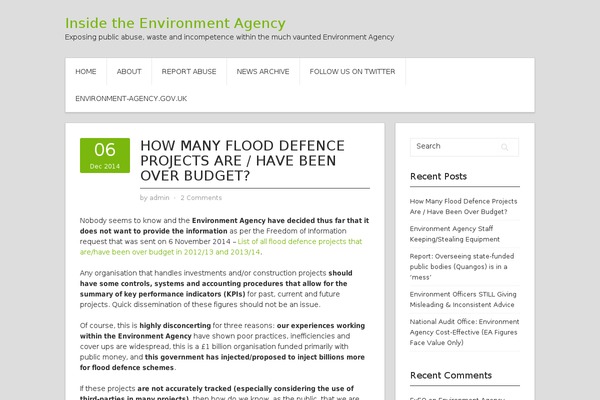The image size is (600, 400).
Task: Open recent post Environment Officers STILL Giving Misleading Advice
Action: pyautogui.click(x=463, y=299)
